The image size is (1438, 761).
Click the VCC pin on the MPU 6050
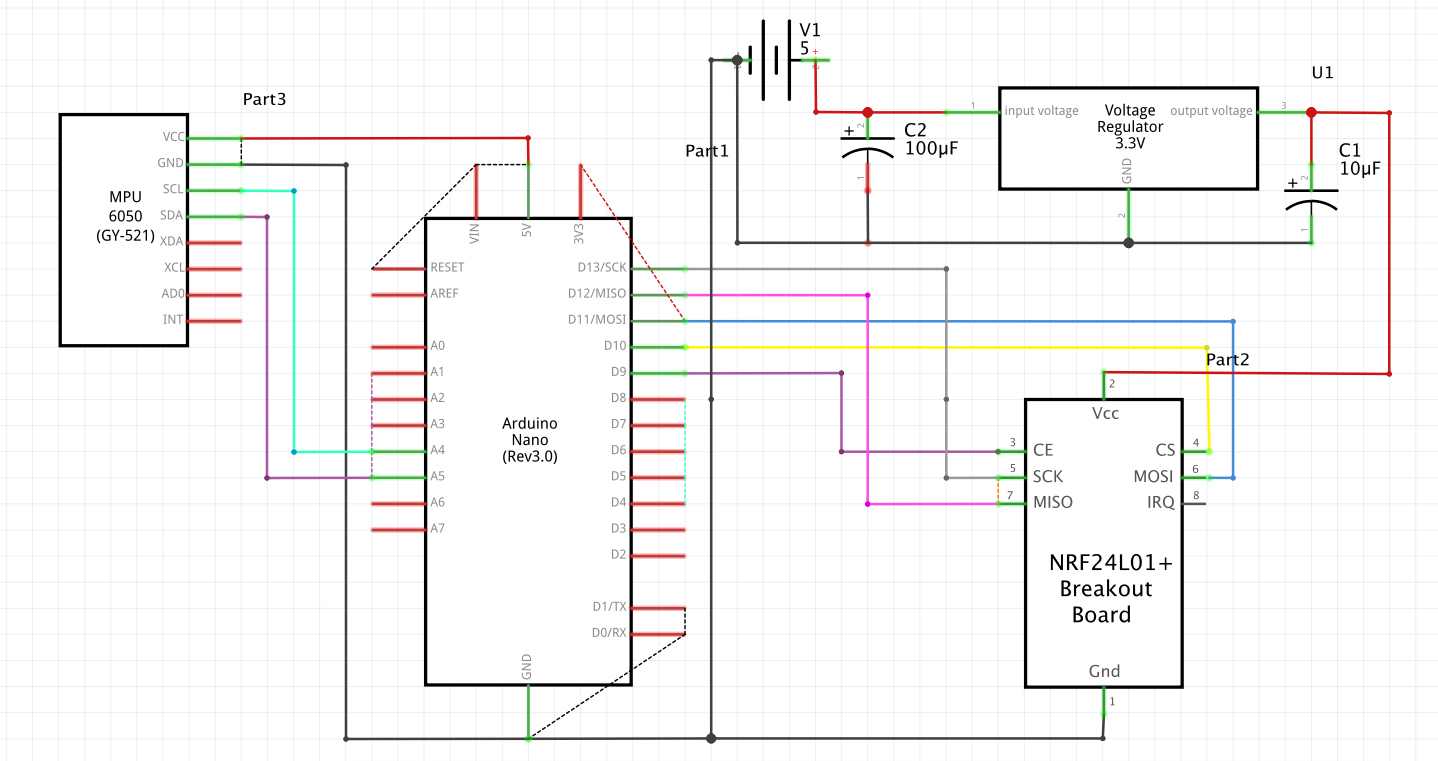point(215,138)
